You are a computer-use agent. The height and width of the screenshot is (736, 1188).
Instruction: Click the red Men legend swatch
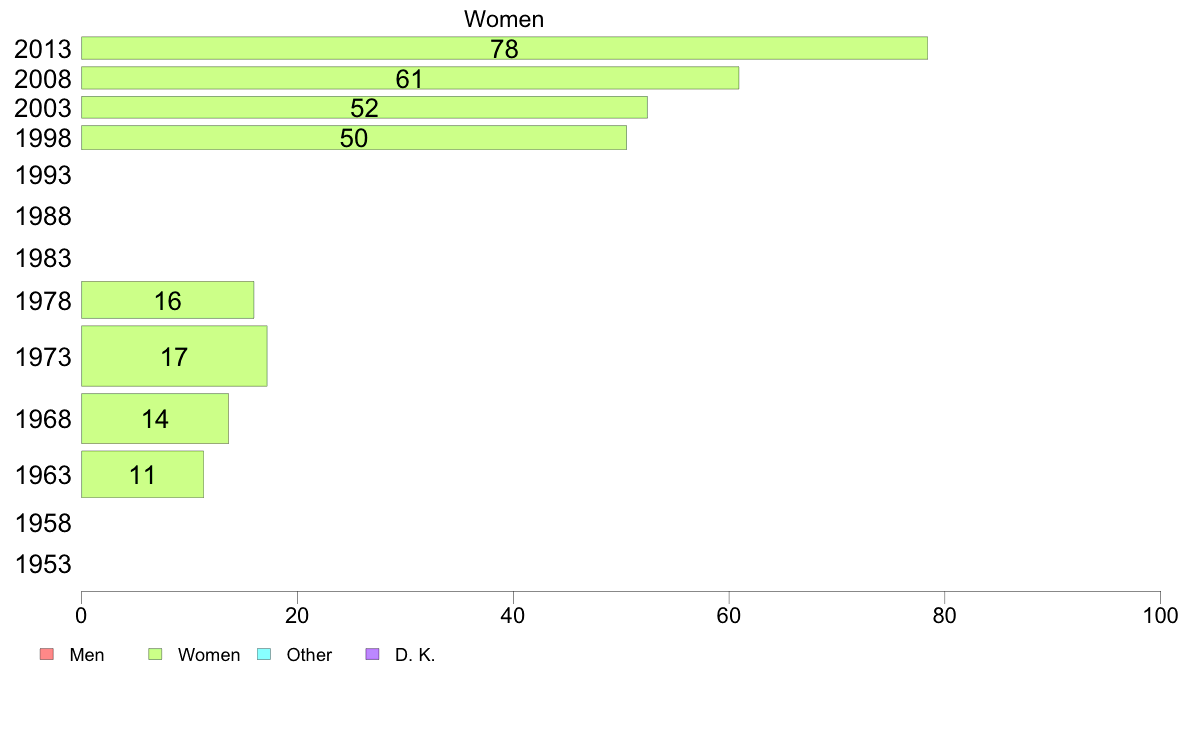point(47,654)
